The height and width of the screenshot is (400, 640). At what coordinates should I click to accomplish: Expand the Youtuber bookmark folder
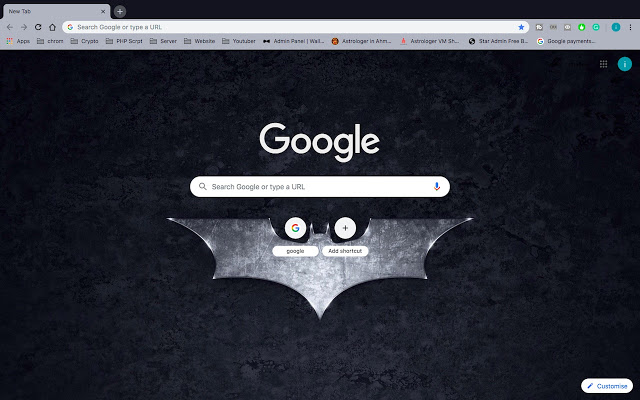[x=238, y=42]
